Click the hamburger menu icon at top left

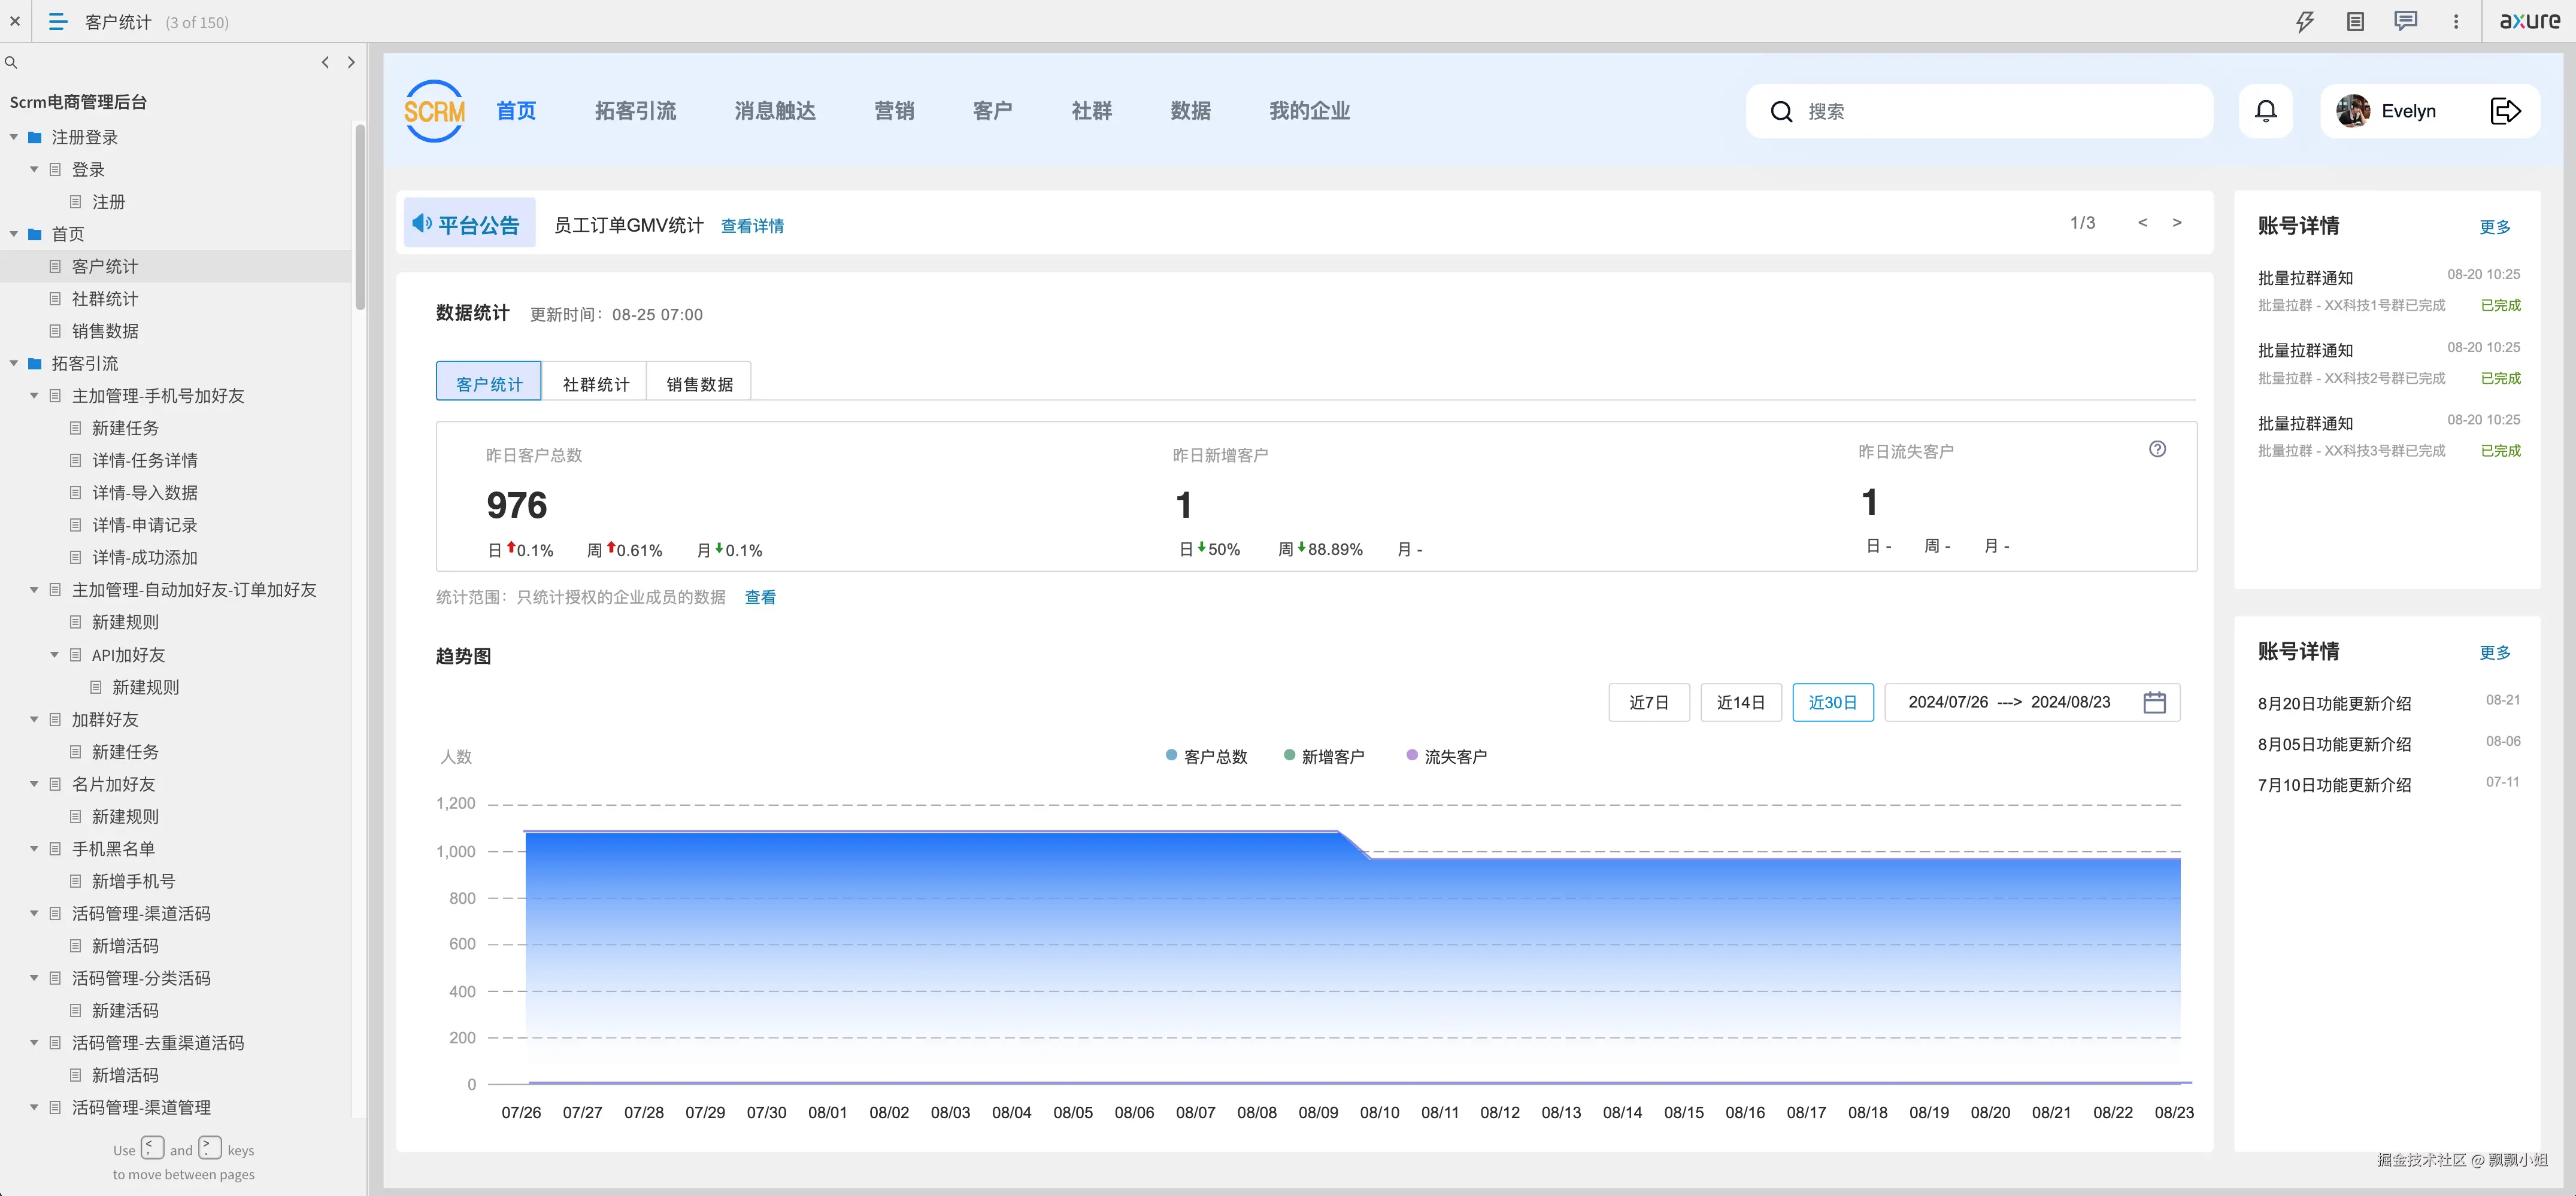57,21
